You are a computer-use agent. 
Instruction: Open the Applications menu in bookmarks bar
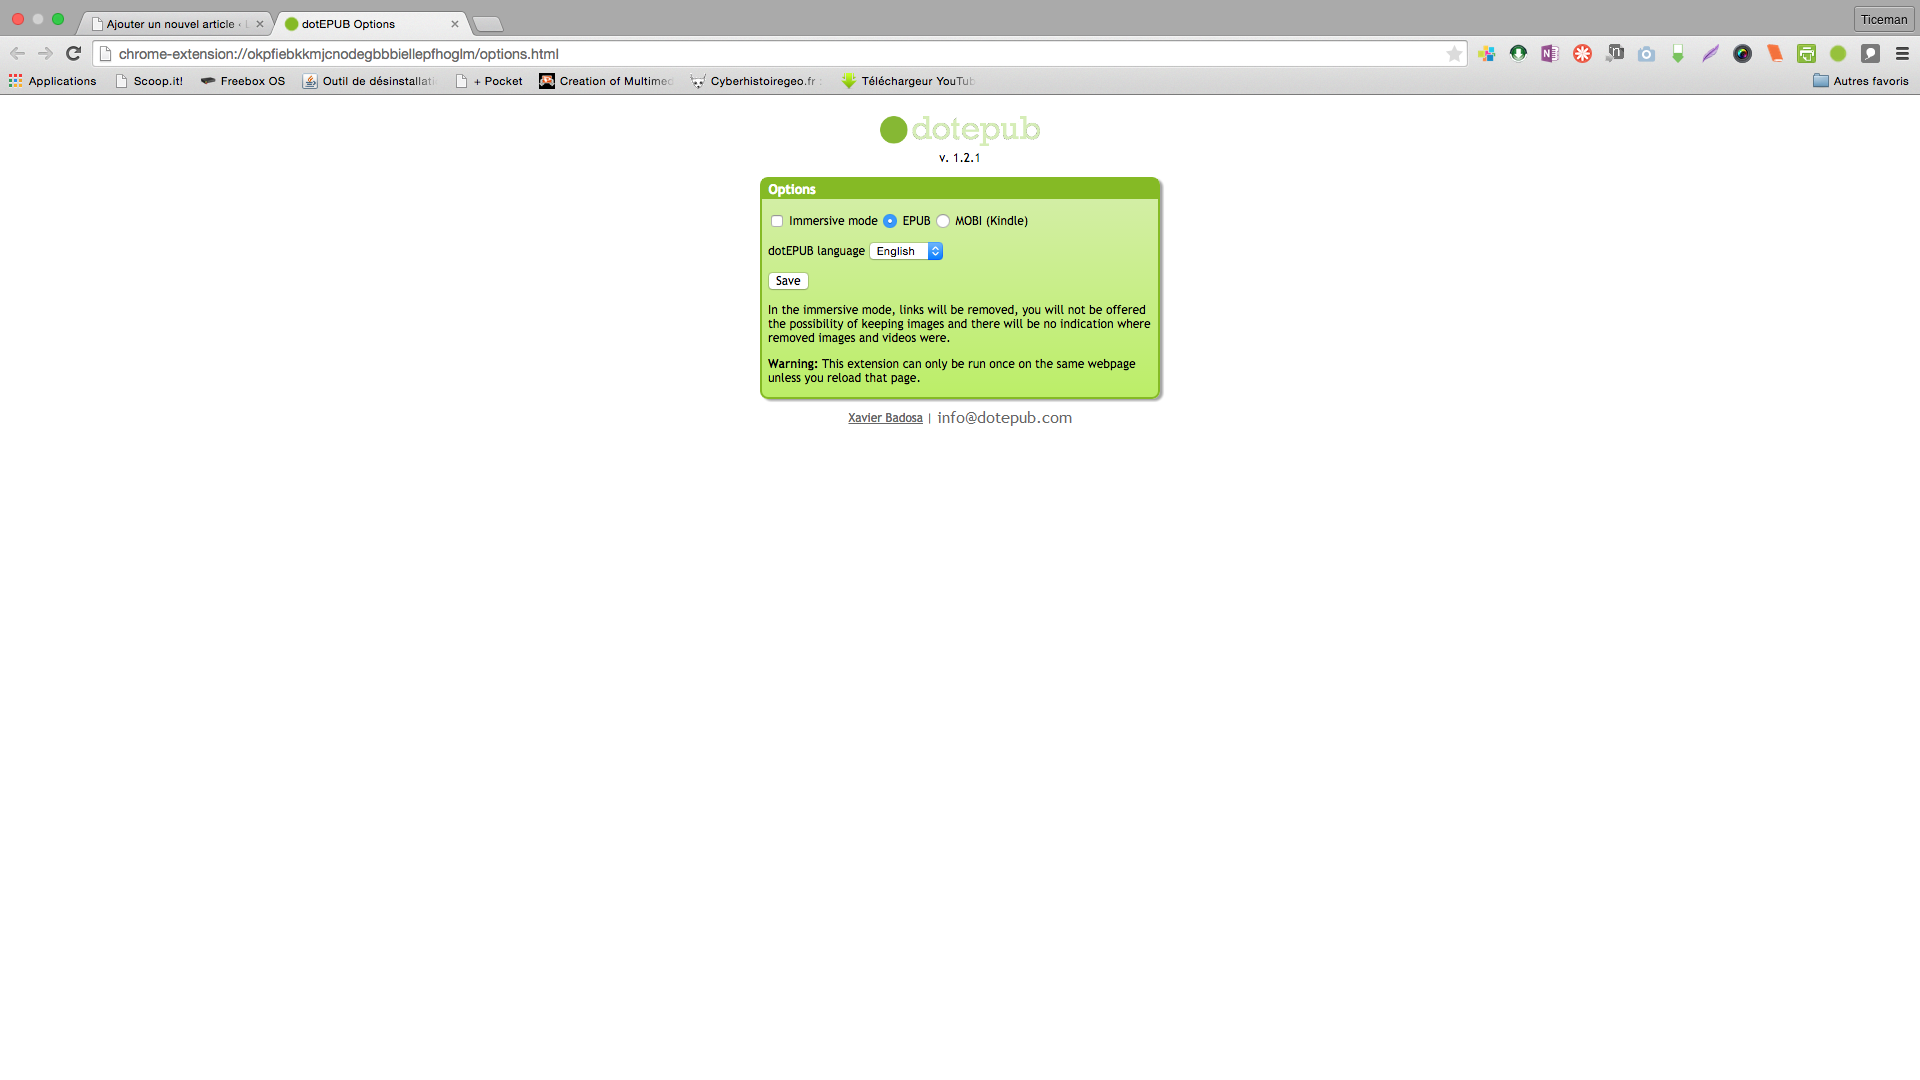pyautogui.click(x=53, y=80)
